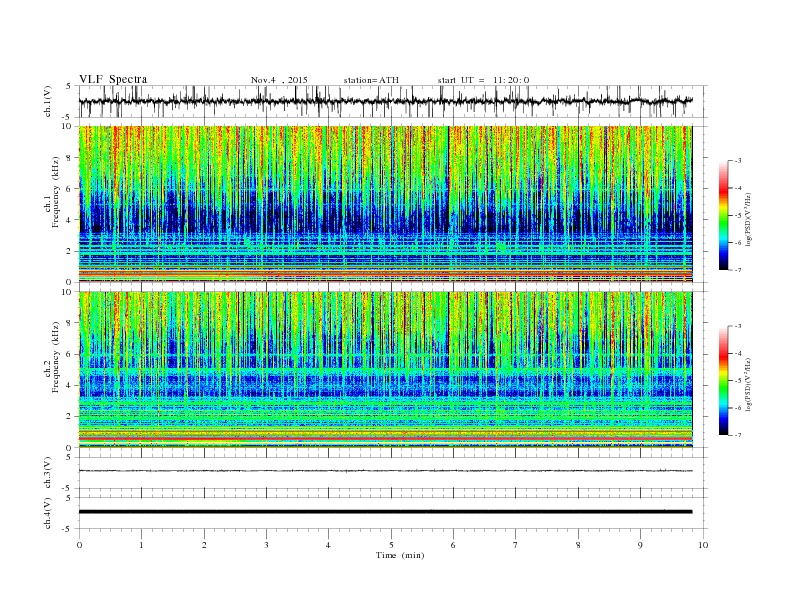
Task: Click the "1" tick on Time axis
Action: 141,545
